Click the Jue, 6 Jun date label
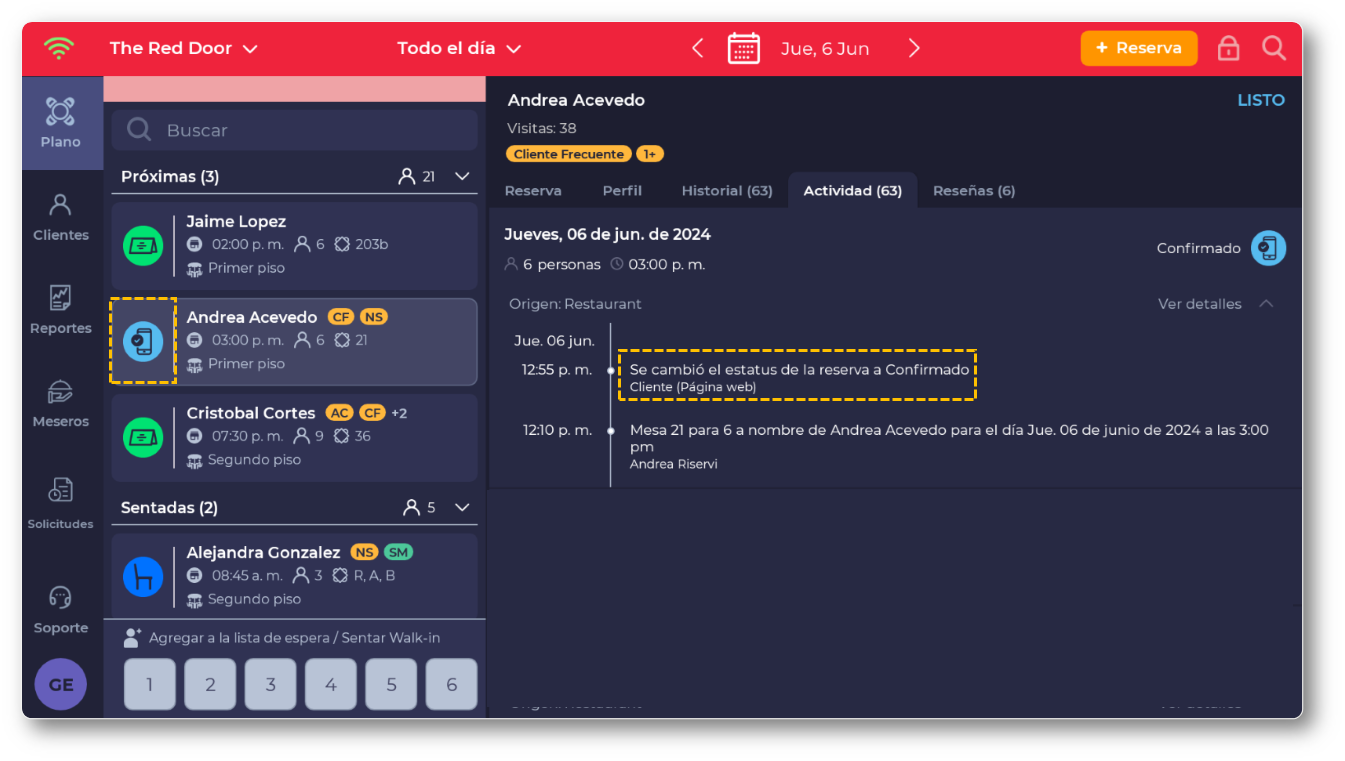Image resolution: width=1345 pixels, height=761 pixels. pos(825,48)
